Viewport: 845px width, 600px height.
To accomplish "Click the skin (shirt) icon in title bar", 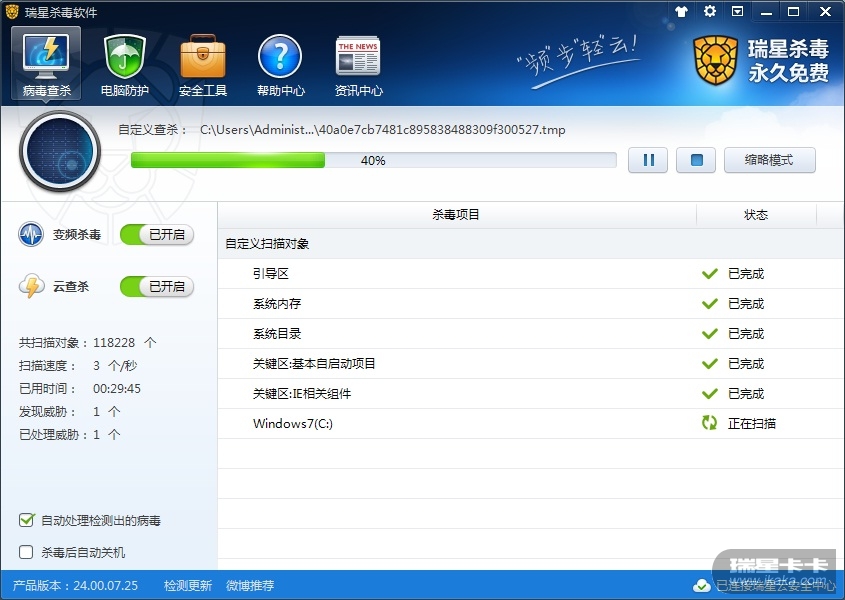I will [x=681, y=11].
